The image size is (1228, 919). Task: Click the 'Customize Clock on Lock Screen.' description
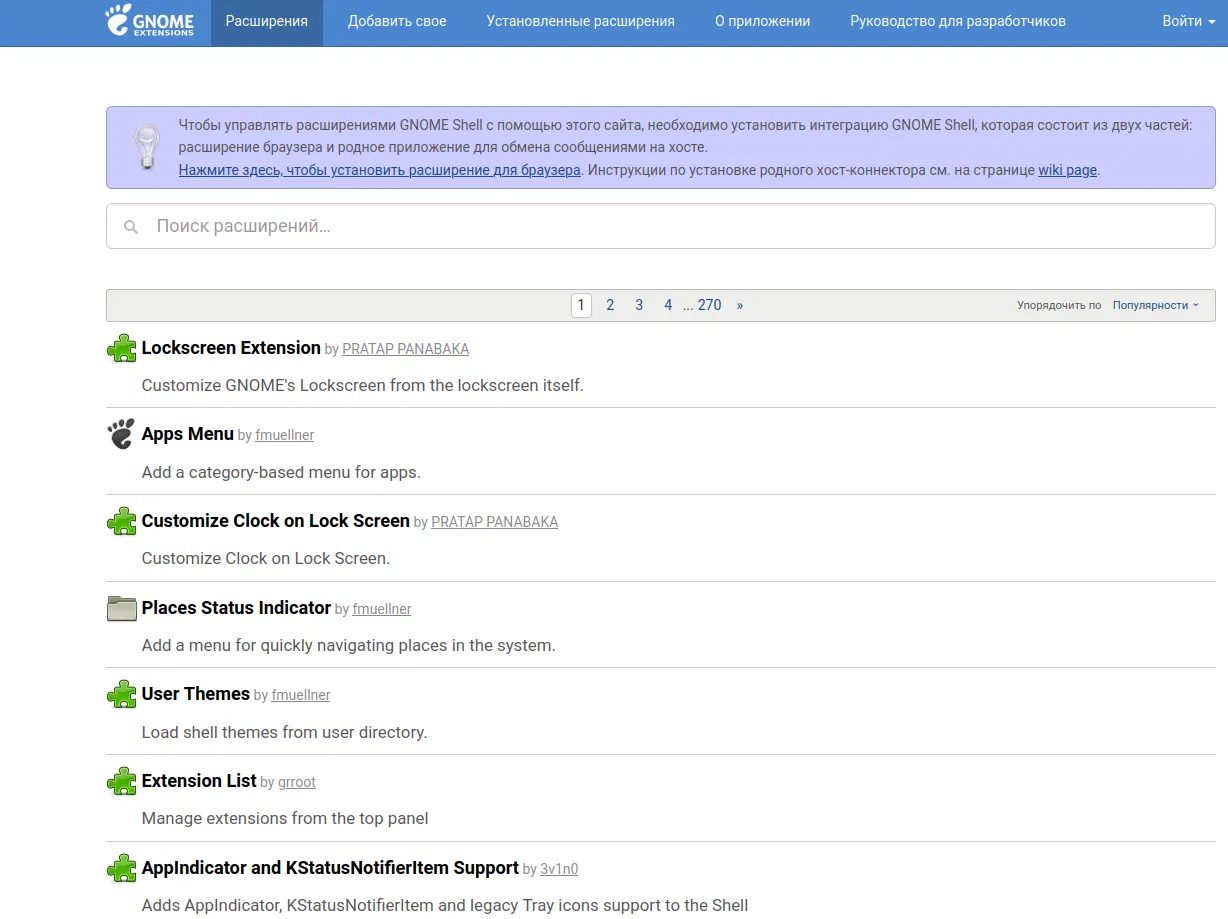point(266,558)
